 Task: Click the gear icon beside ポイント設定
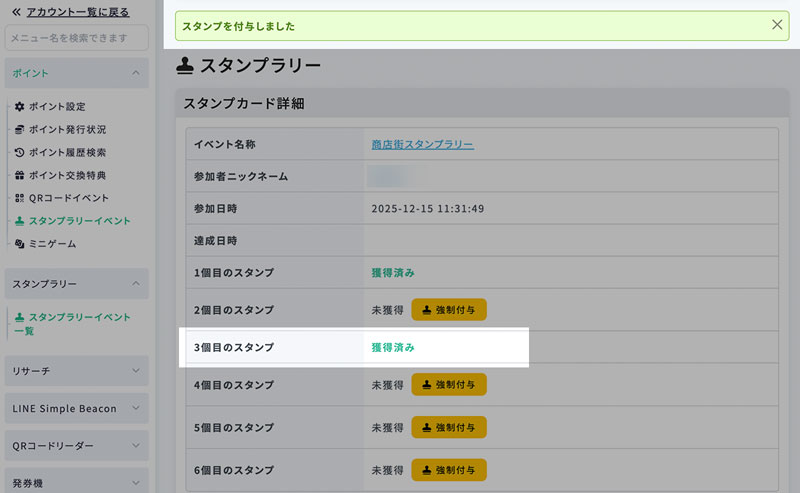point(20,107)
